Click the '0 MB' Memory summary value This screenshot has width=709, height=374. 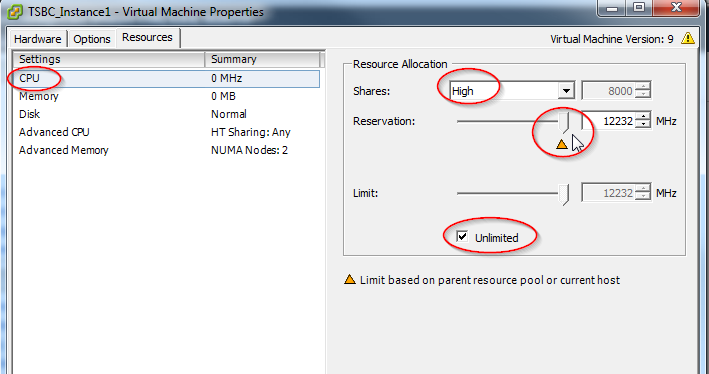point(223,96)
